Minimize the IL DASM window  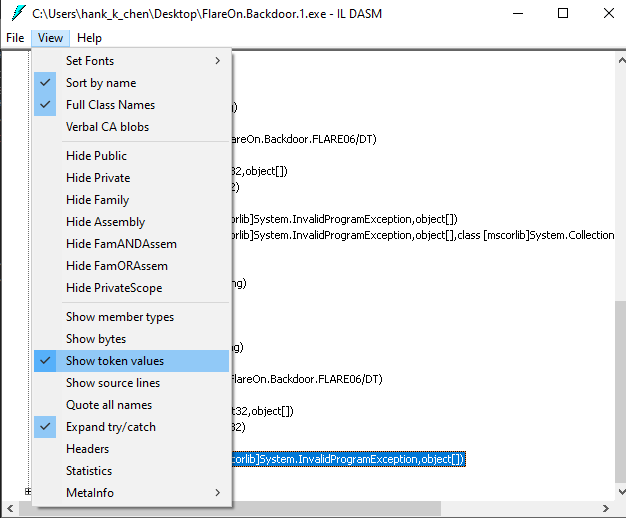[518, 14]
